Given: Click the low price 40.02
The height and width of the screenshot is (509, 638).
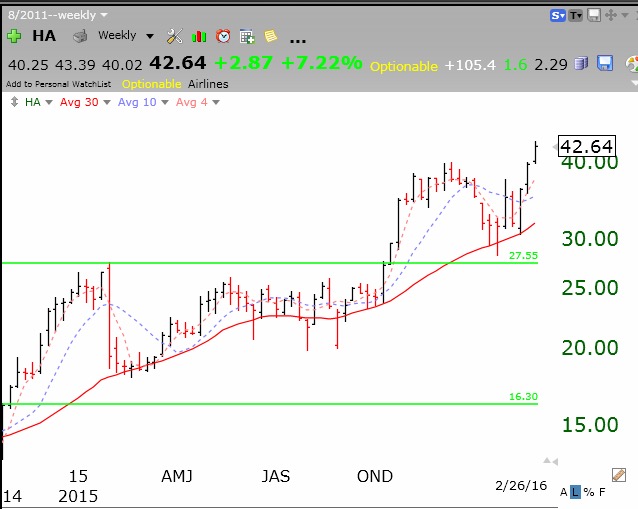Looking at the screenshot, I should [x=122, y=65].
